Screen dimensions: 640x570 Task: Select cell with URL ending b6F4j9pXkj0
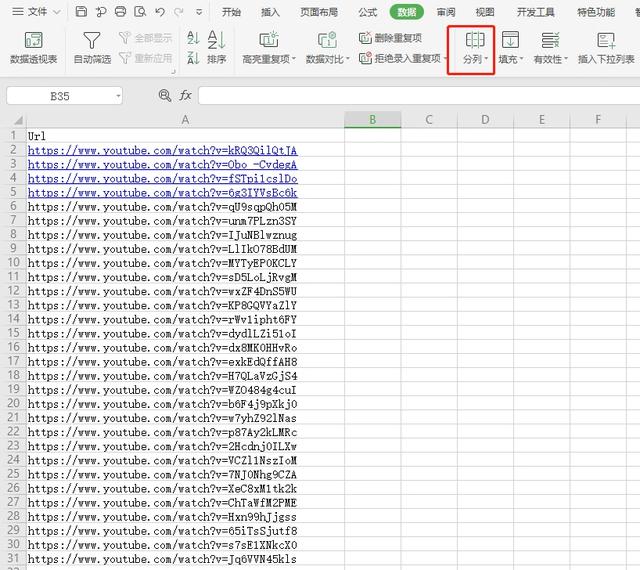tap(185, 404)
